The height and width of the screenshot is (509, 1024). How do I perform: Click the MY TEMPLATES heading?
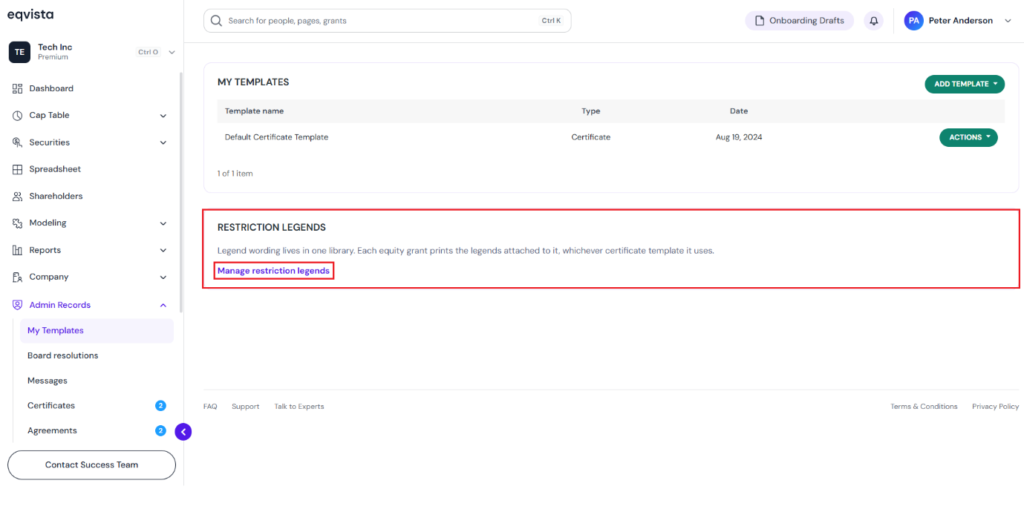point(253,82)
